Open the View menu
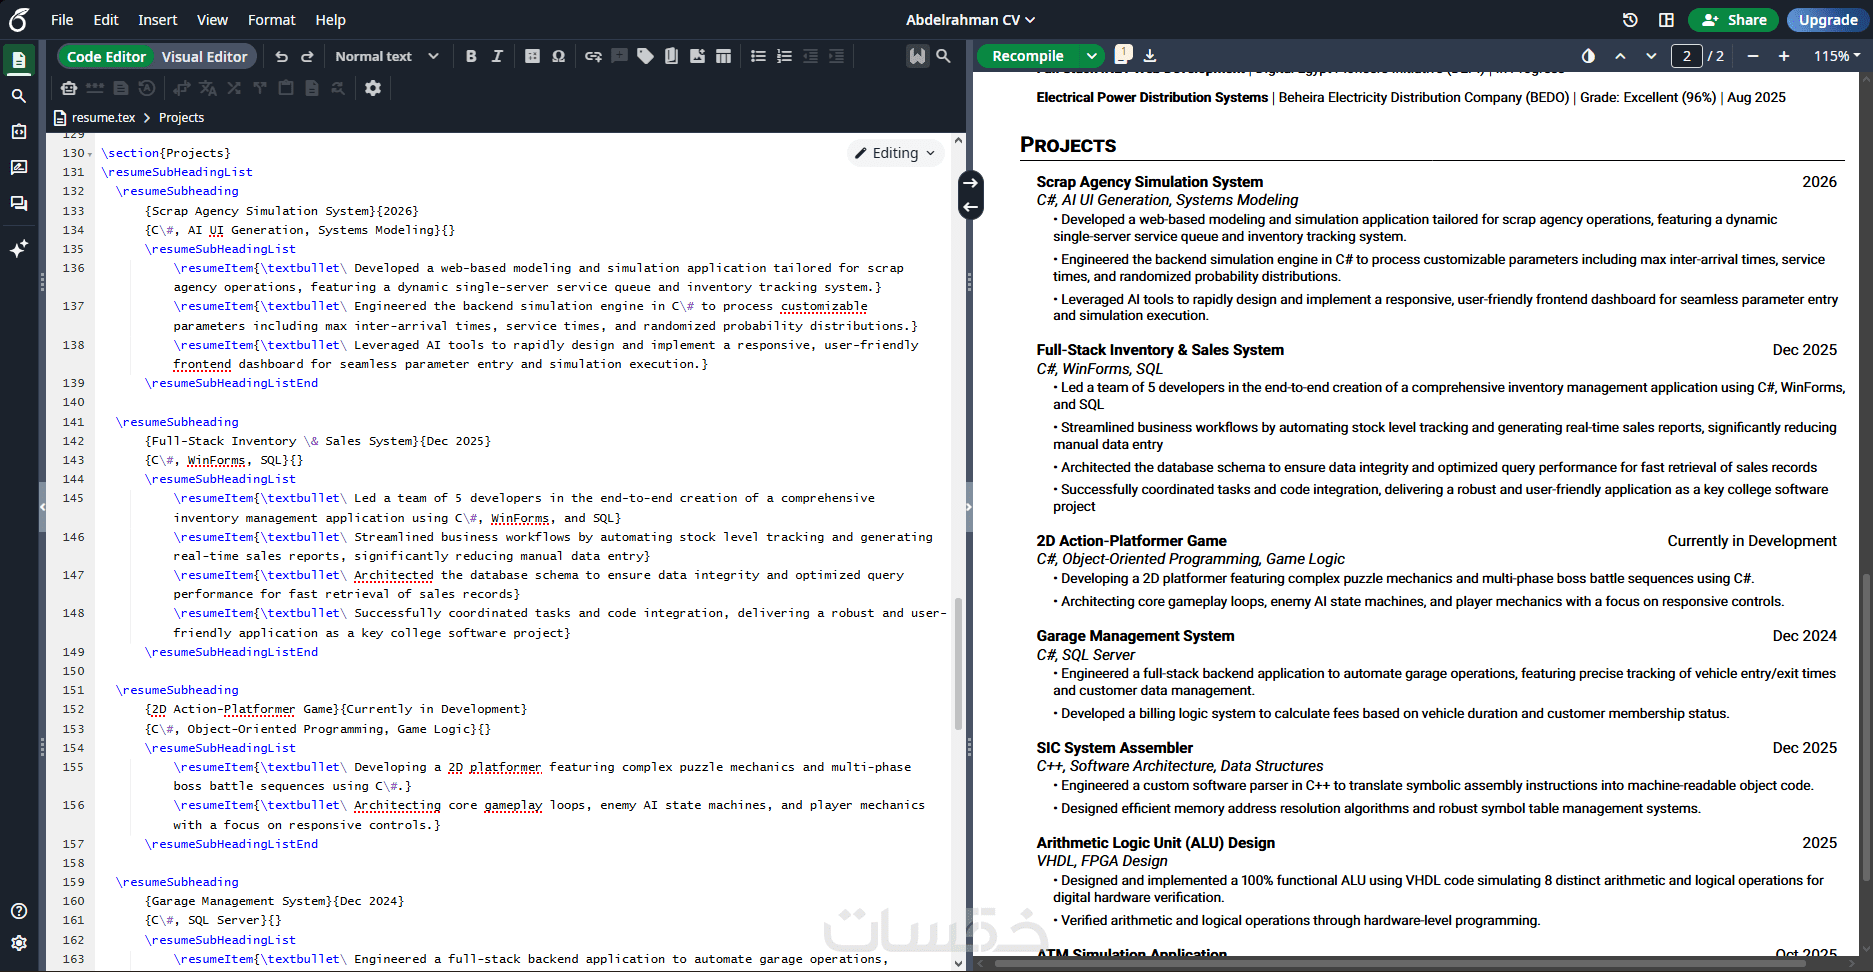1873x972 pixels. tap(212, 20)
